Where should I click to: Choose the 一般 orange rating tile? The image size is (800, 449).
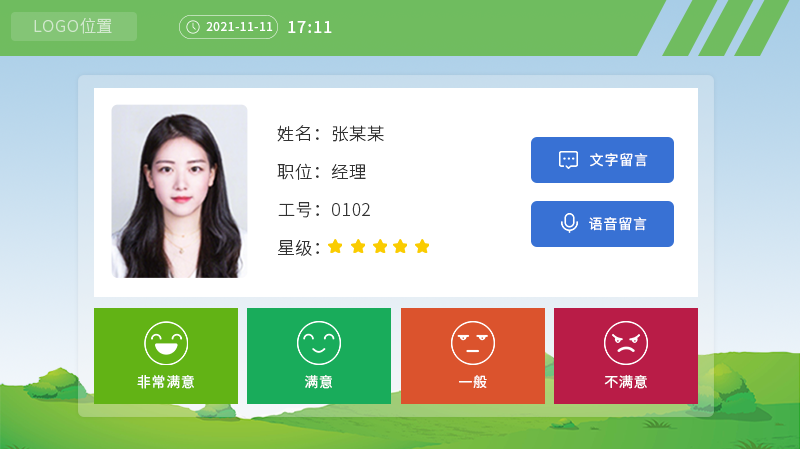pyautogui.click(x=473, y=356)
